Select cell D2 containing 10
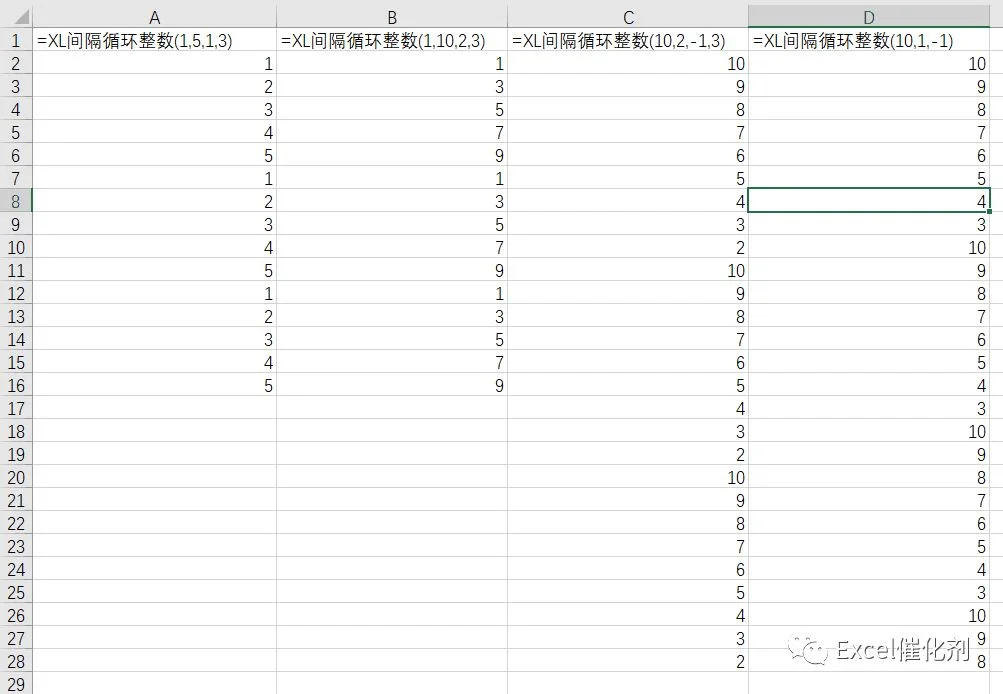Image resolution: width=1003 pixels, height=694 pixels. coord(869,63)
